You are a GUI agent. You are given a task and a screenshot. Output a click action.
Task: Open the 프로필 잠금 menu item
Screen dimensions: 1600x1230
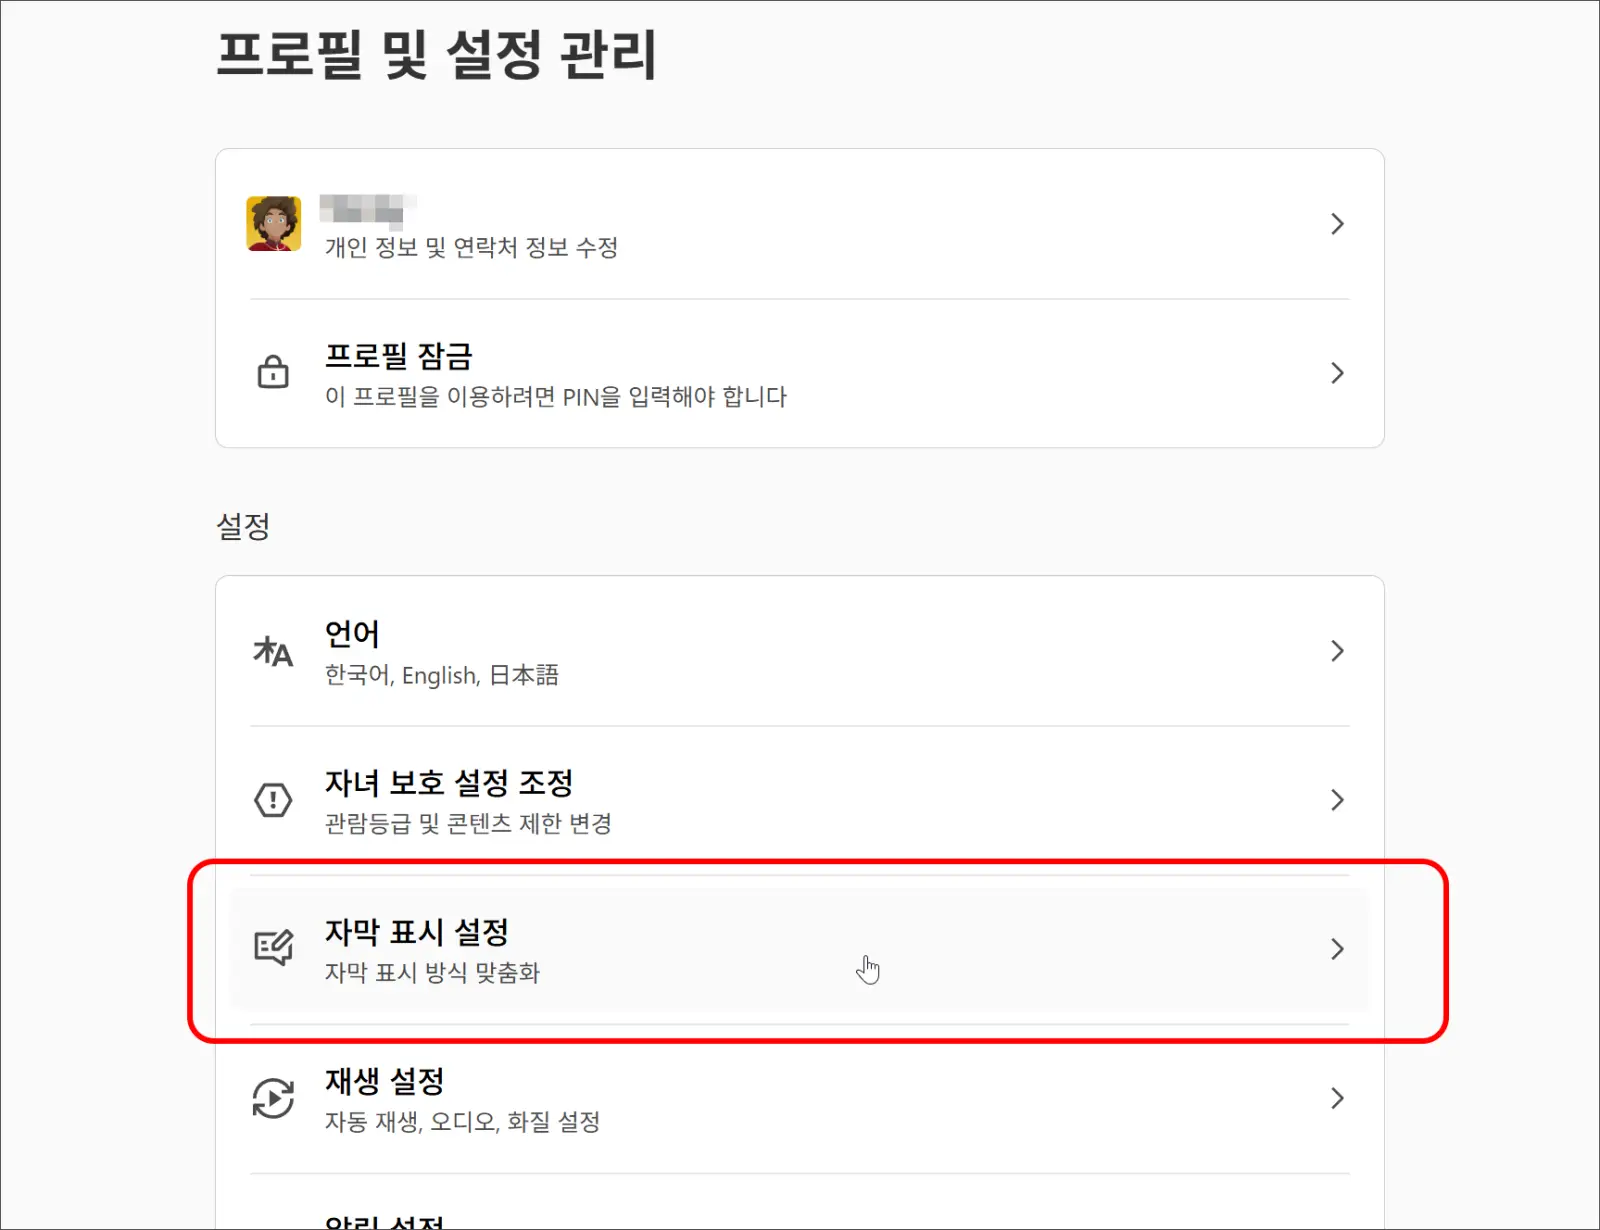point(799,373)
